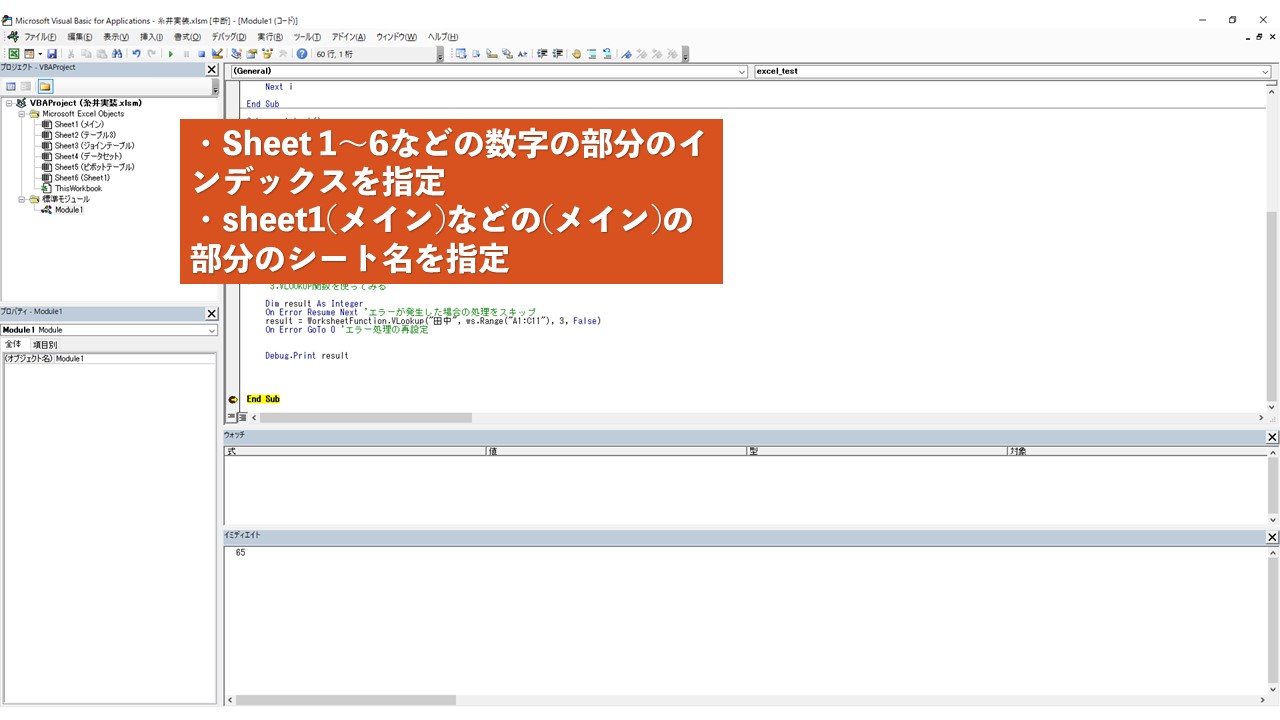1280x720 pixels.
Task: Click the Undo toolbar icon
Action: 137,54
